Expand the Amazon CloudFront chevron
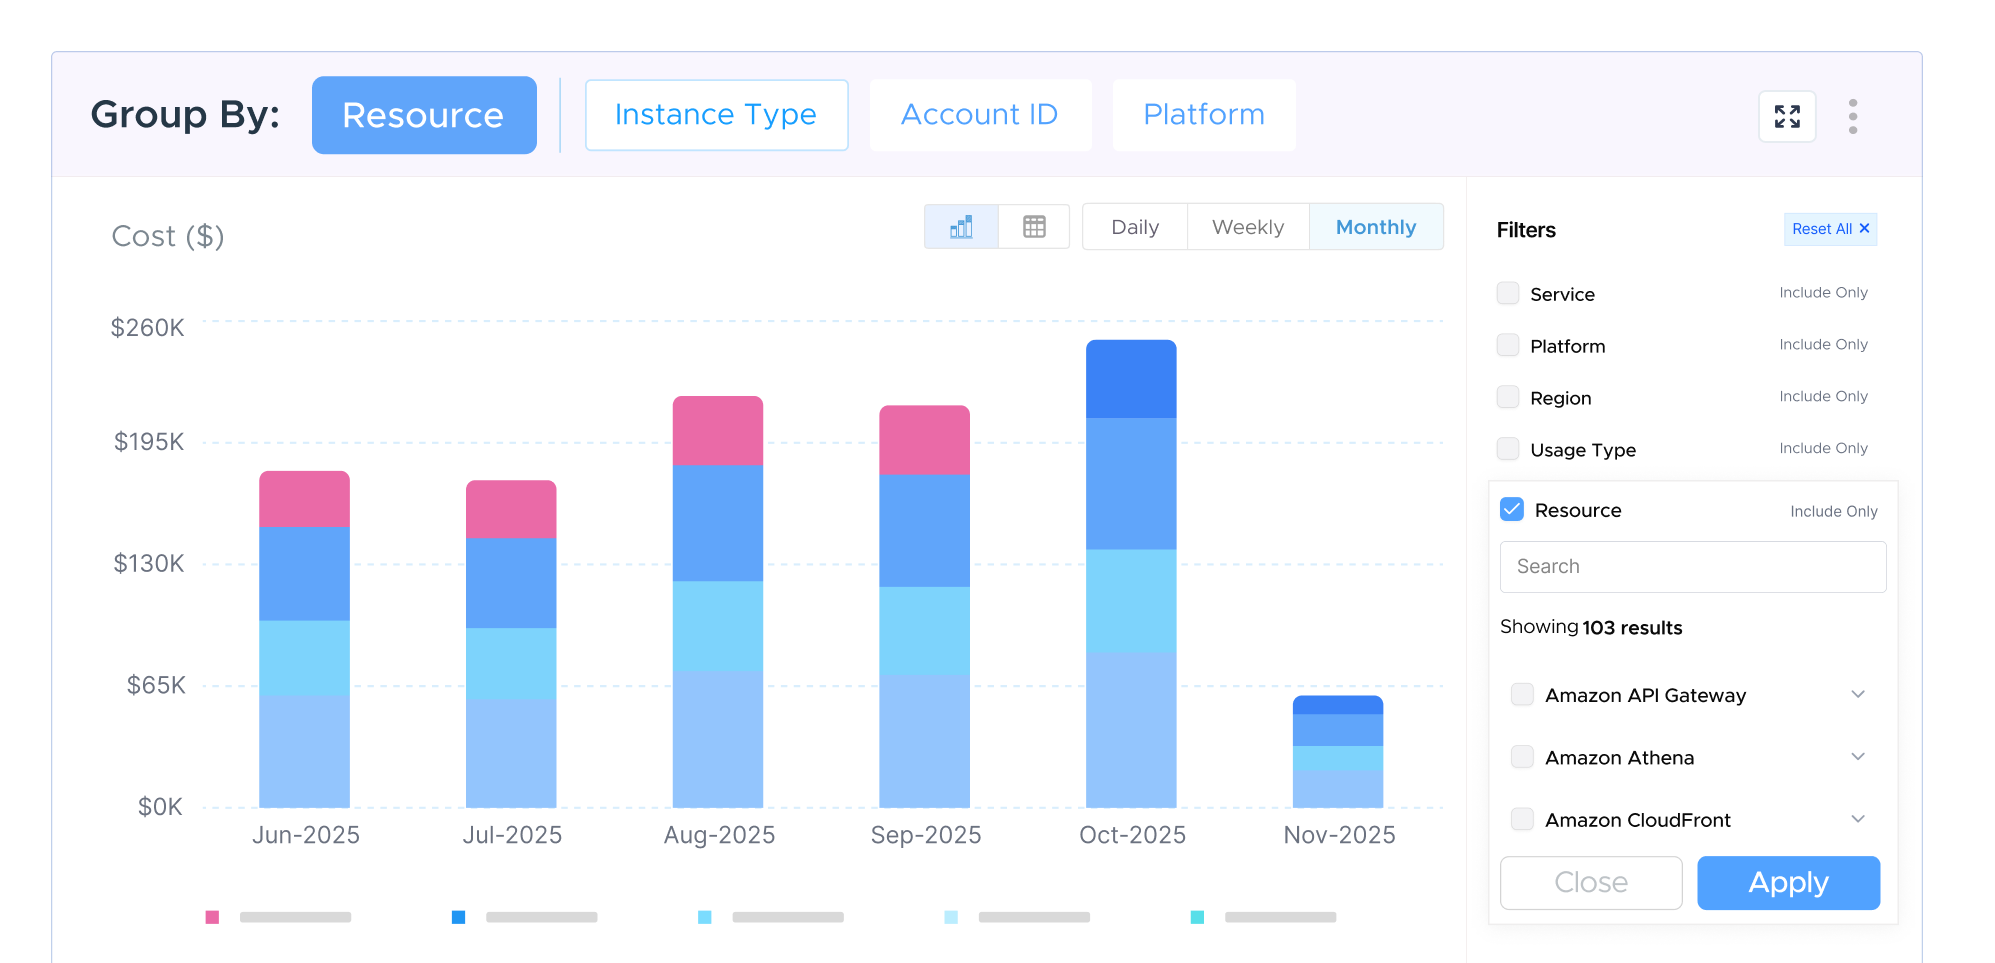 (x=1857, y=819)
